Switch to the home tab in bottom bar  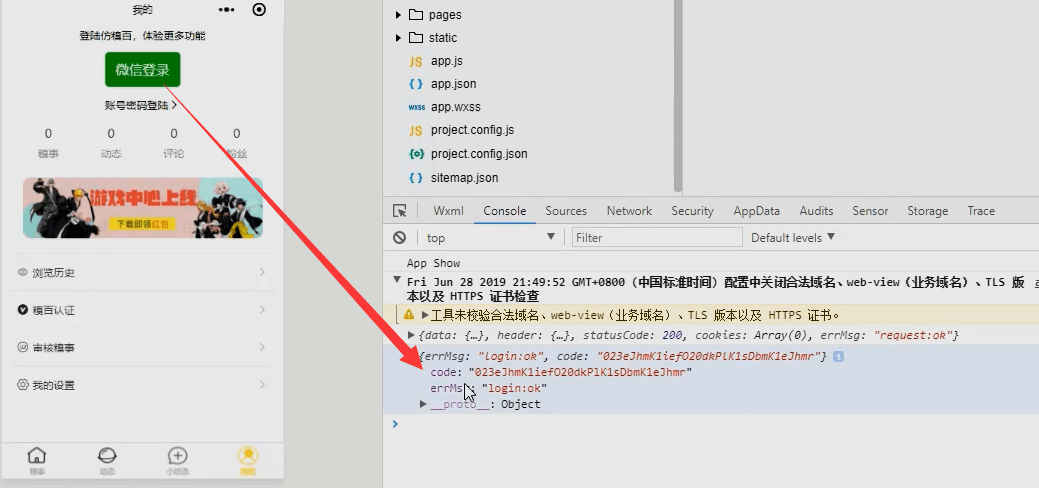click(x=36, y=460)
